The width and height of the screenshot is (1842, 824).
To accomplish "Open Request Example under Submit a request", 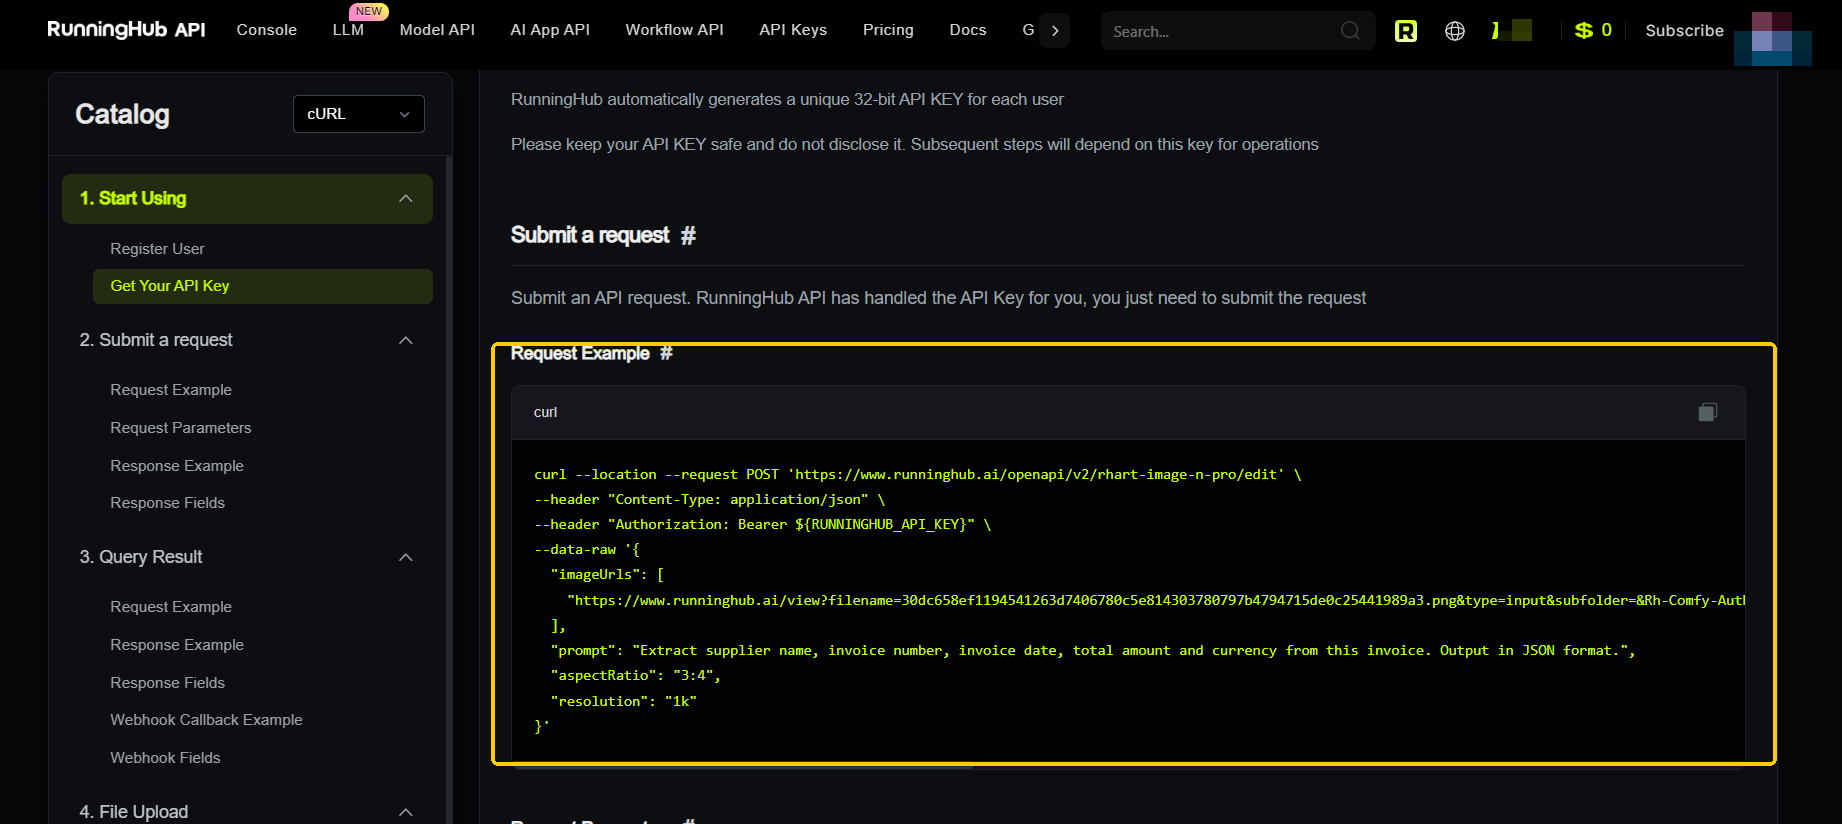I will [x=171, y=390].
